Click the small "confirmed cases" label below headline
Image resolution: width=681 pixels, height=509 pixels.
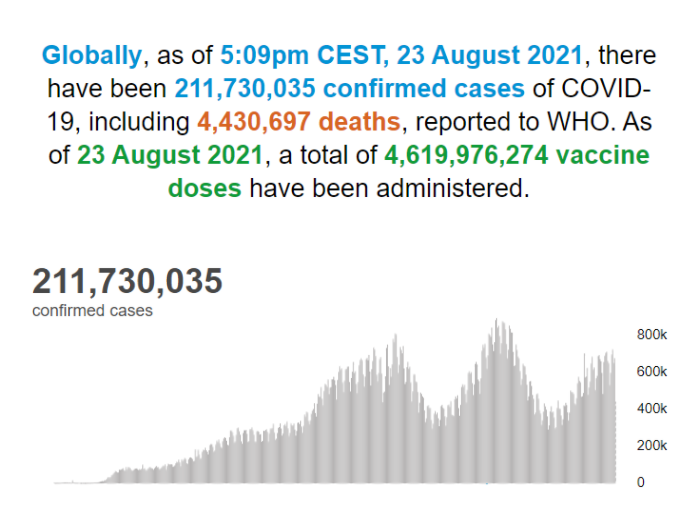92,311
